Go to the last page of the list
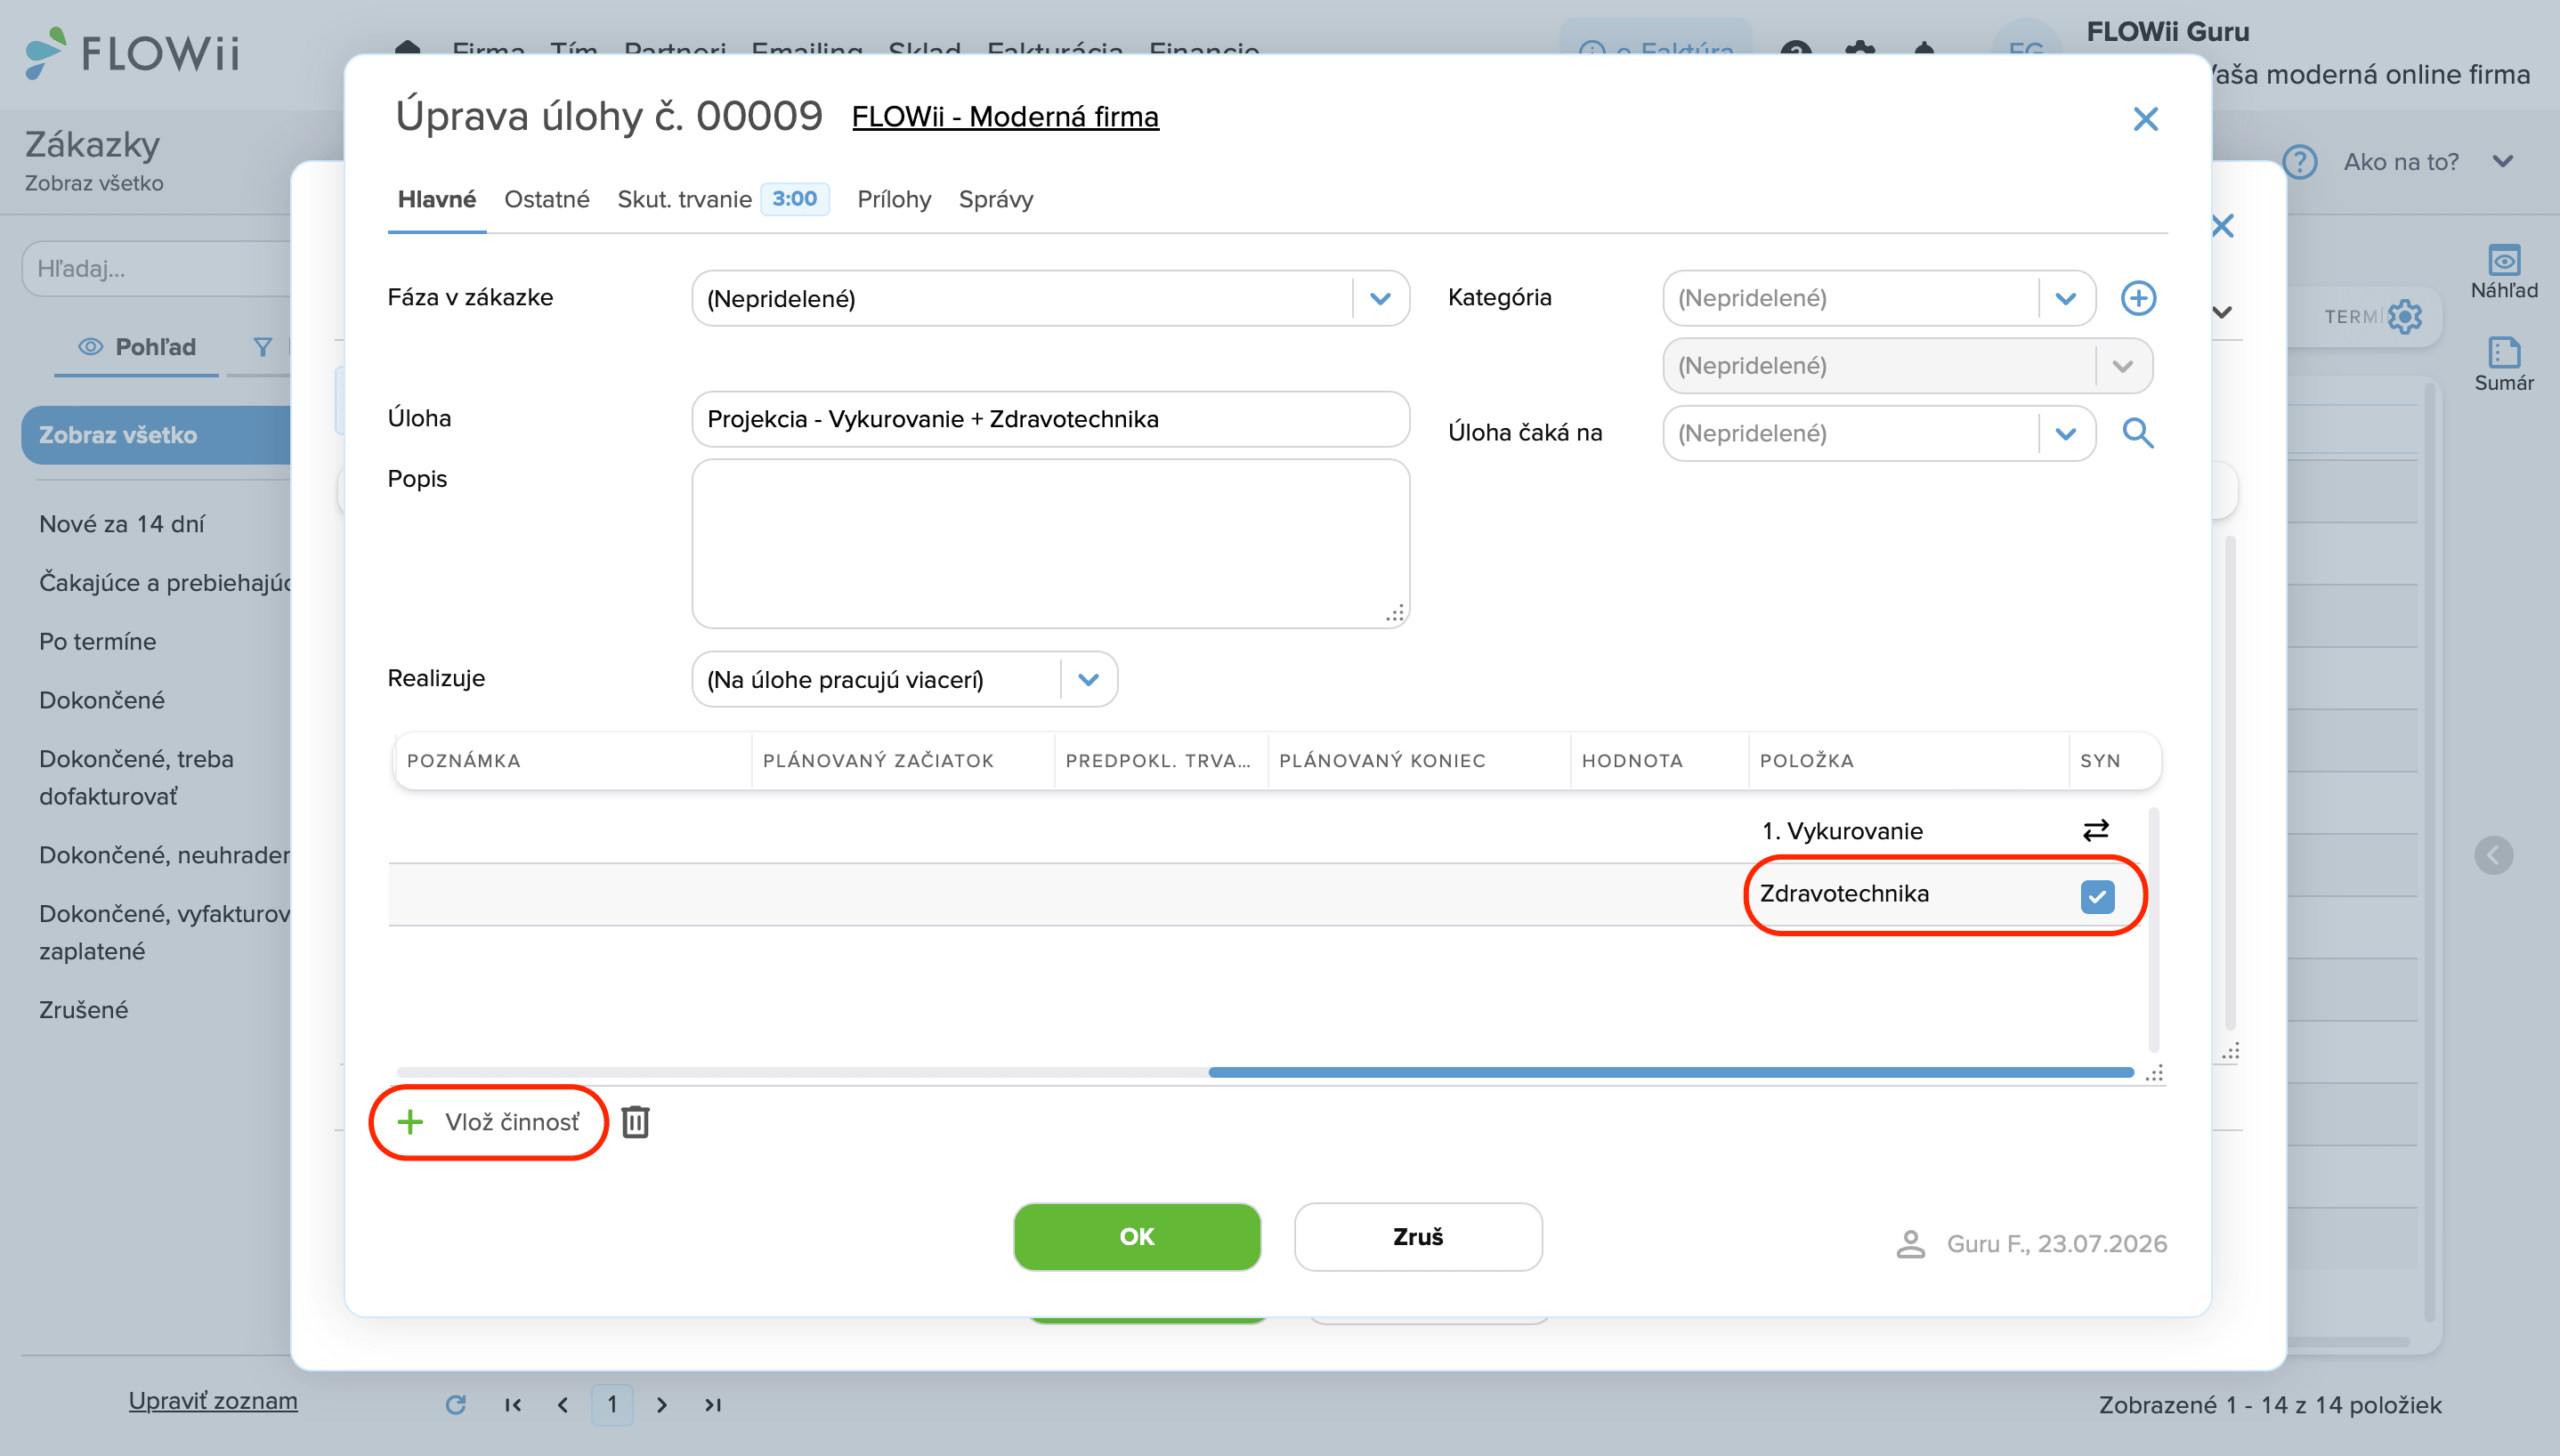 point(712,1405)
